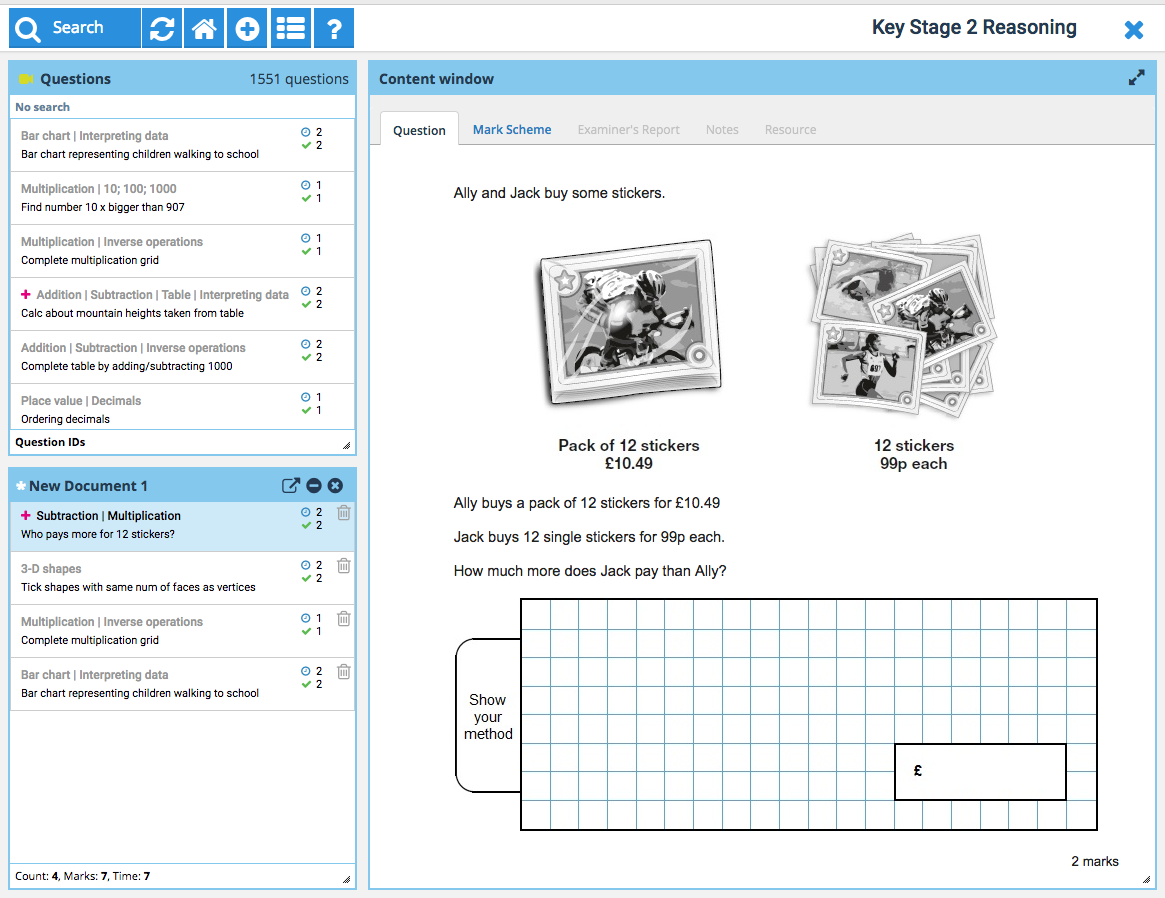Image resolution: width=1165 pixels, height=898 pixels.
Task: Click the £ answer box
Action: 980,771
